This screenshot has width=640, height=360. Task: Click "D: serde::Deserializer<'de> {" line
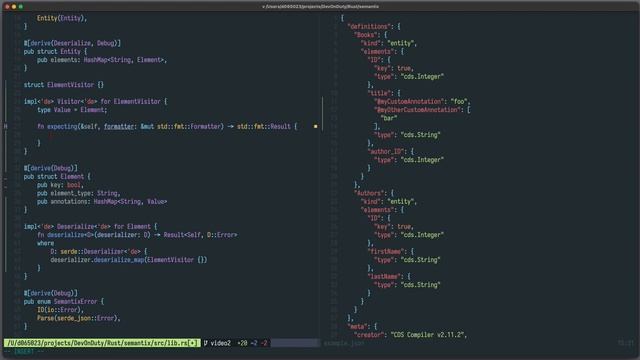pos(98,251)
